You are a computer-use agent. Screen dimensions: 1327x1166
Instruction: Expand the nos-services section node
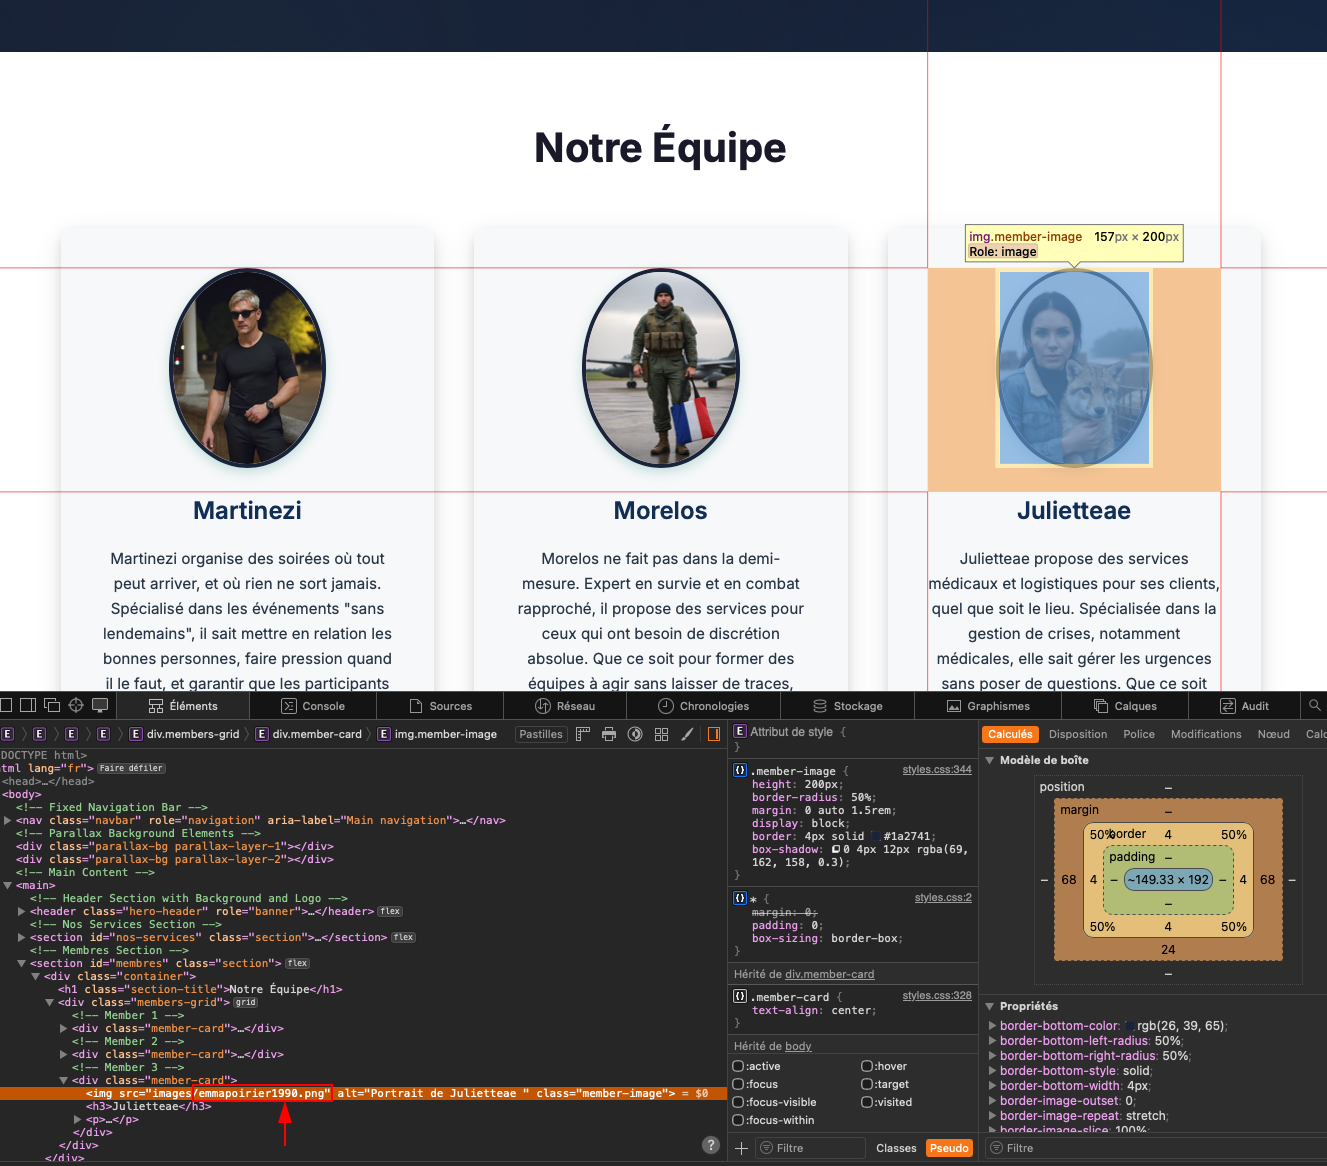click(22, 937)
